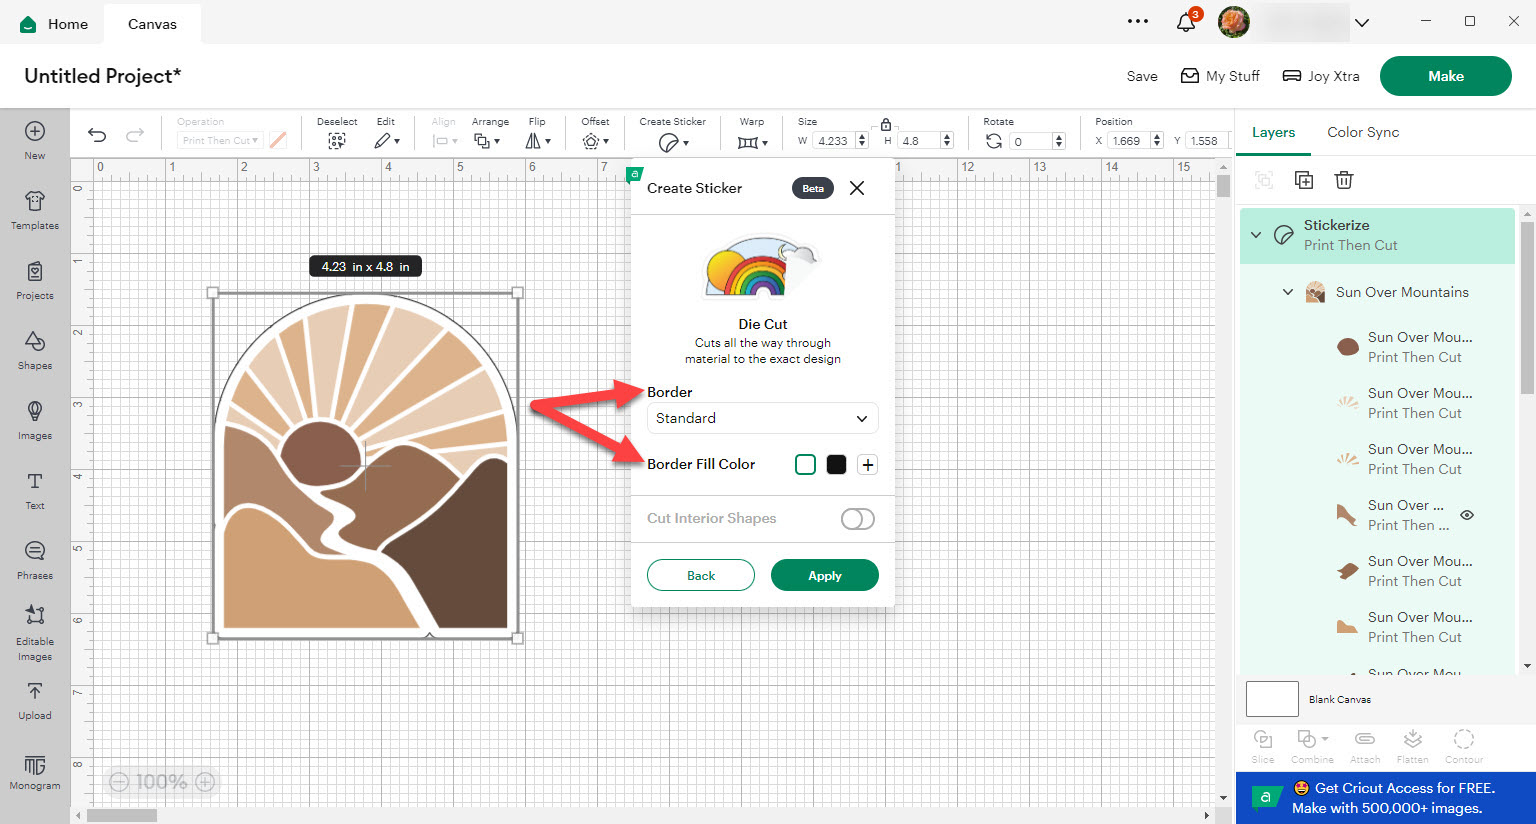Screen dimensions: 1536x824
Task: Apply the Die Cut sticker settings
Action: point(824,575)
